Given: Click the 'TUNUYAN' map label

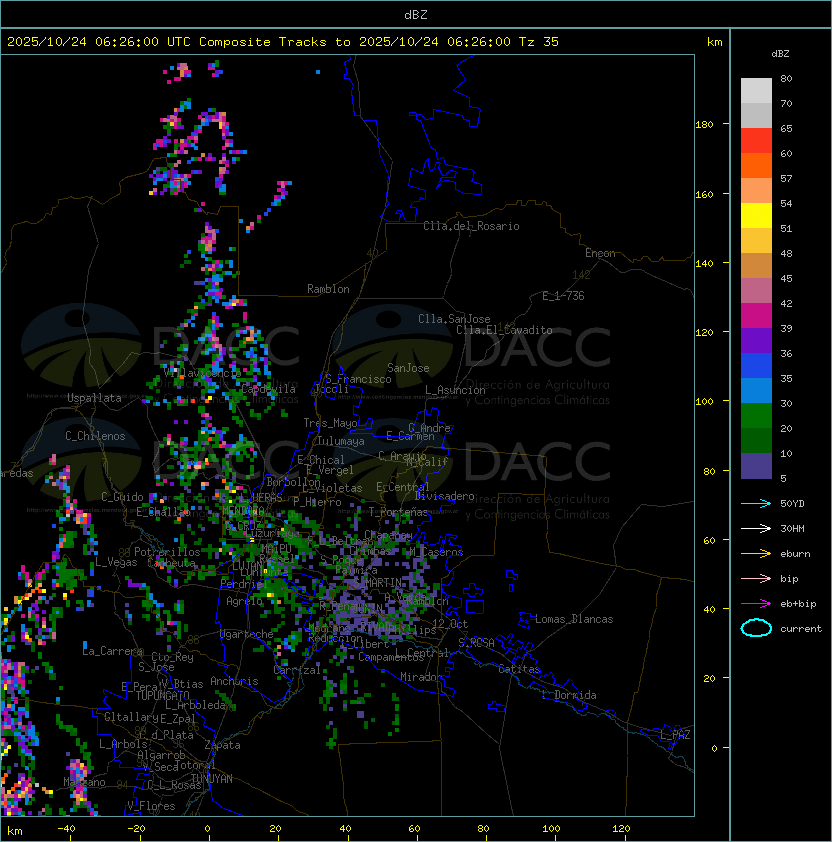Looking at the screenshot, I should pyautogui.click(x=212, y=779).
